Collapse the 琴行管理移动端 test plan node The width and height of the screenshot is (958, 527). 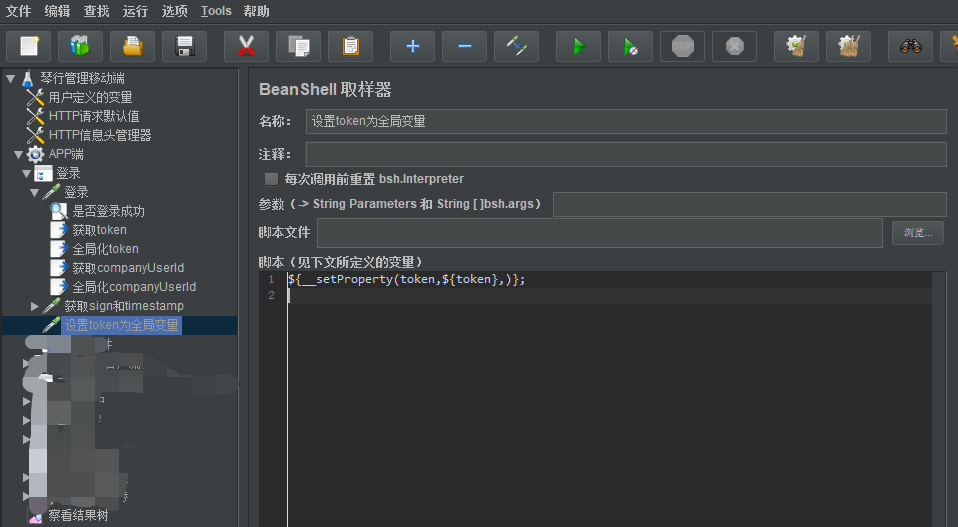(x=10, y=79)
